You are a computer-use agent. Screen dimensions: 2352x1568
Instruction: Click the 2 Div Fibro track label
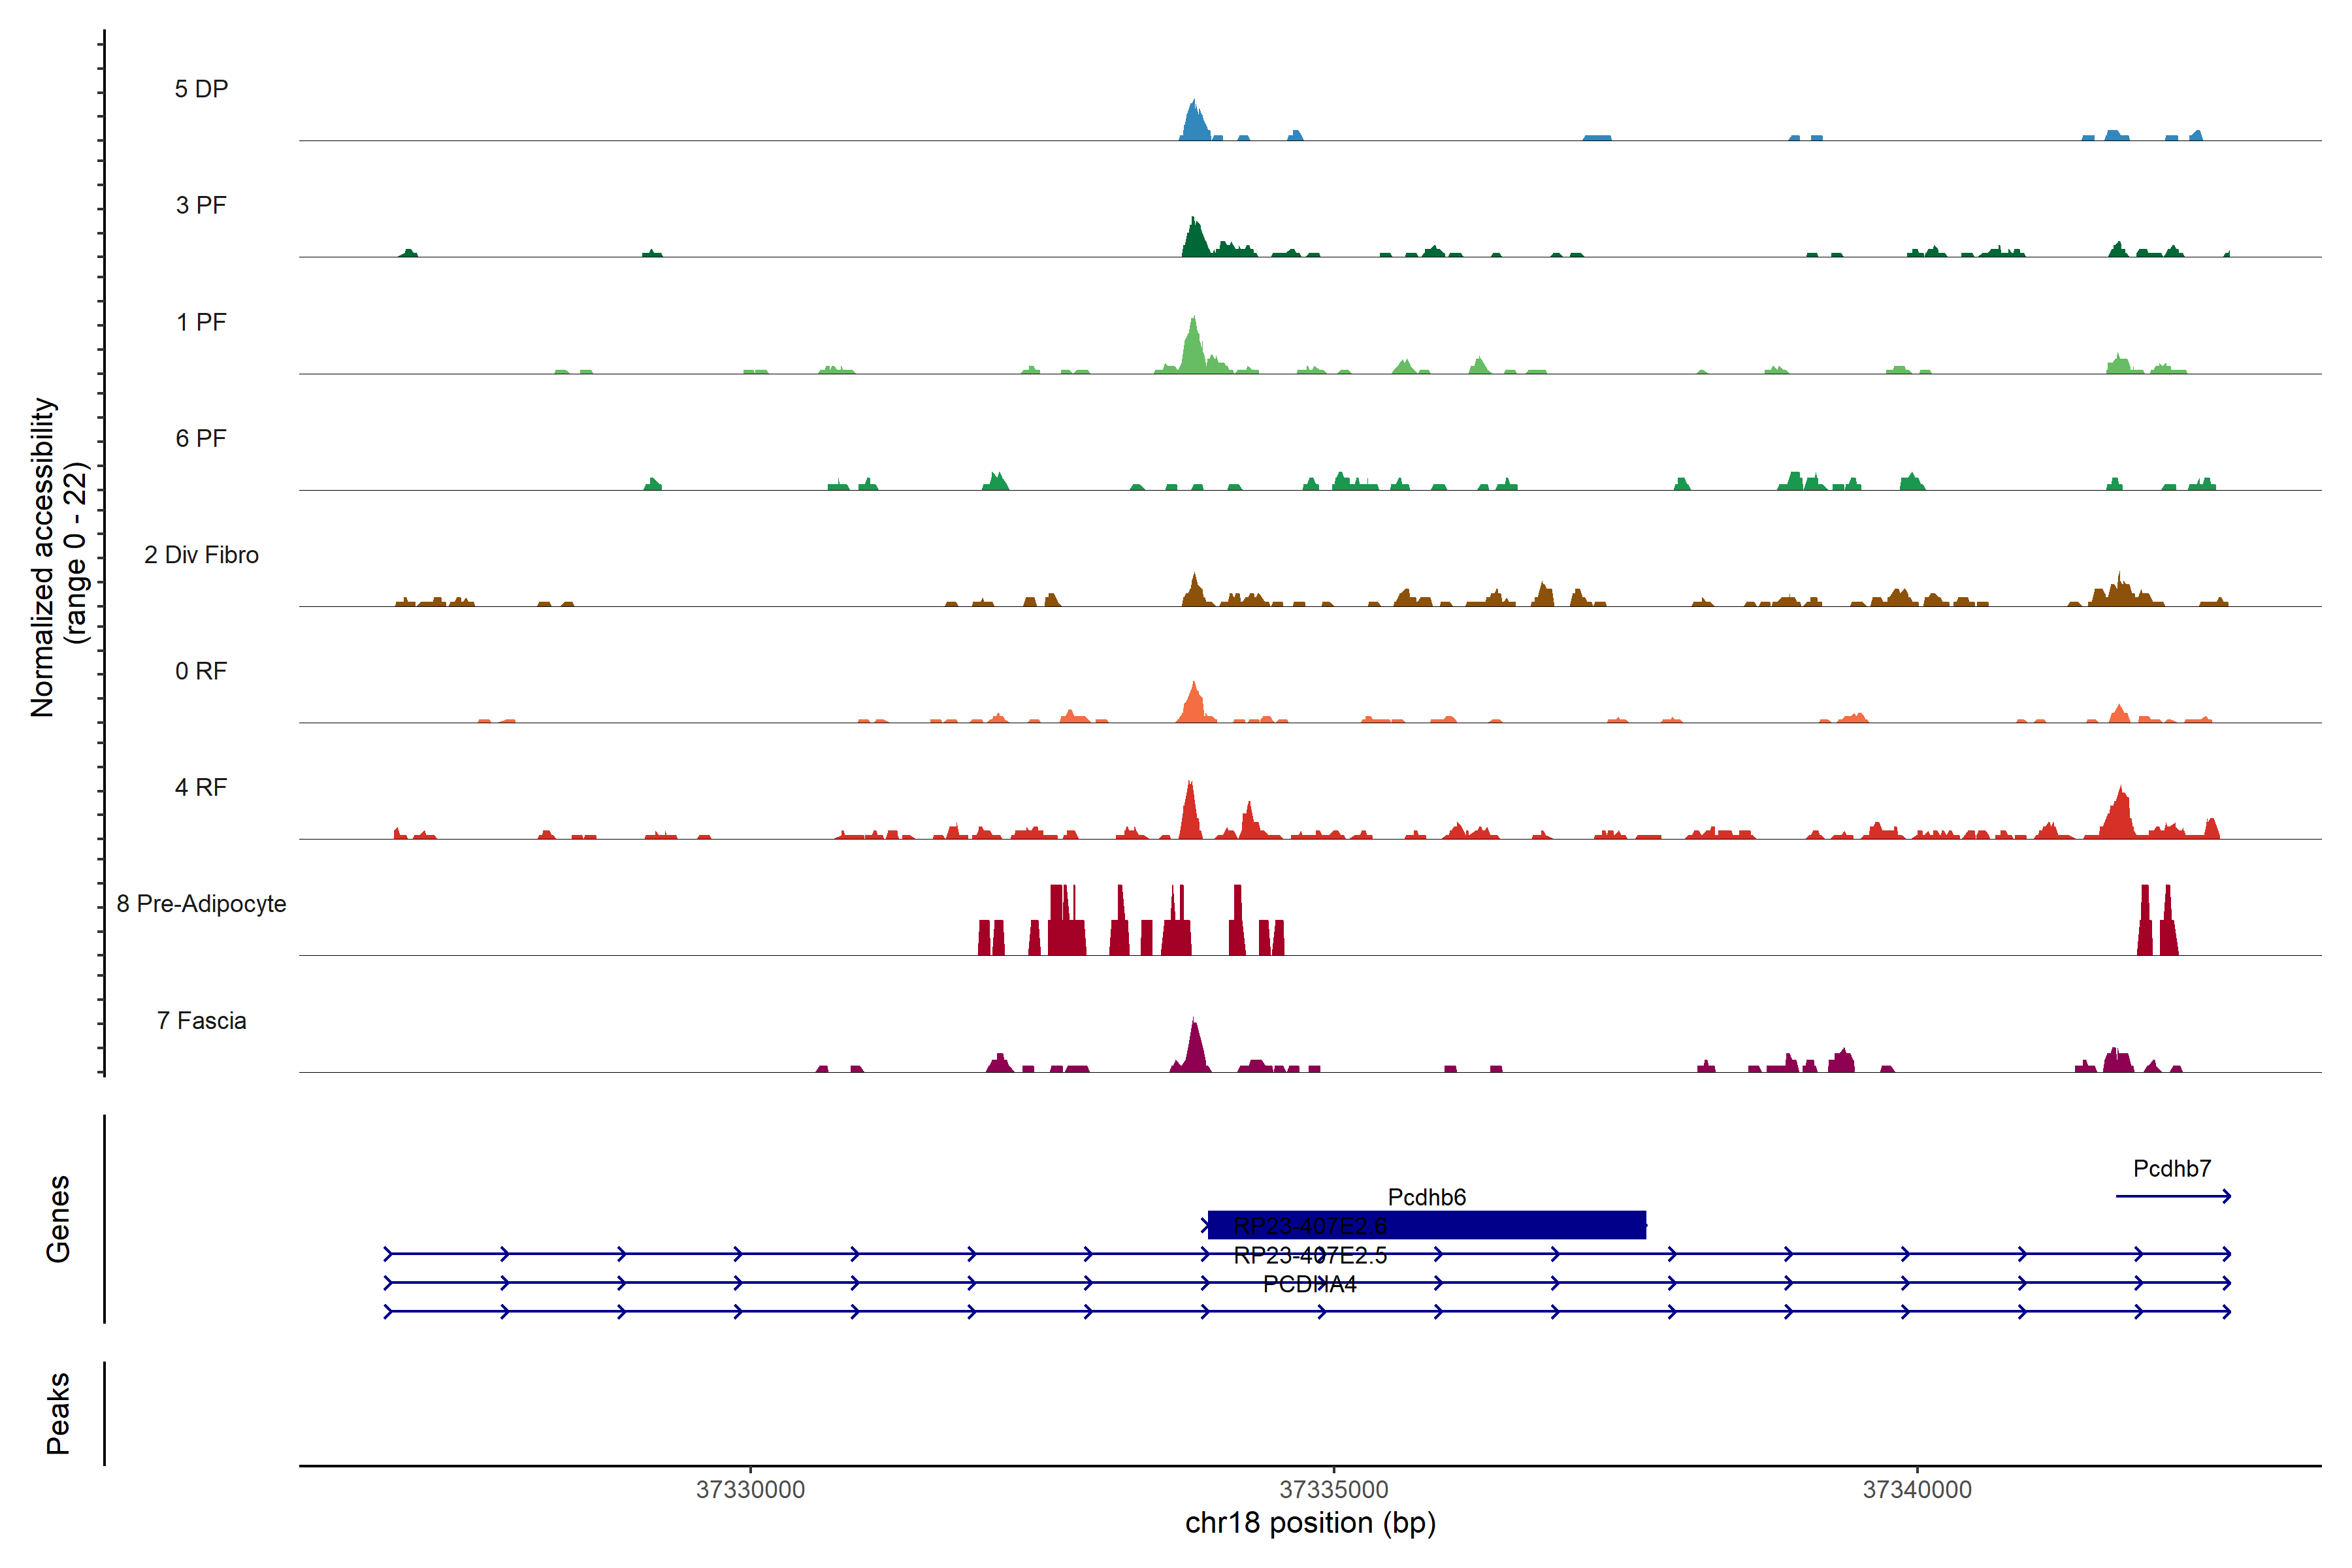click(x=201, y=555)
